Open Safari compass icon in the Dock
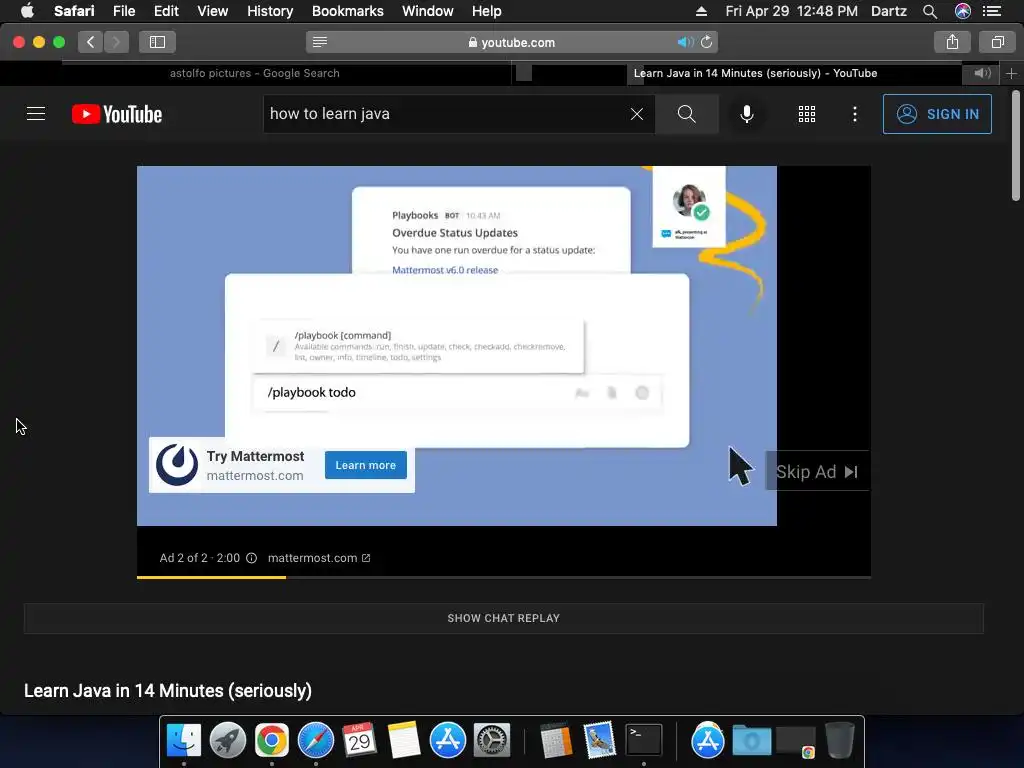The width and height of the screenshot is (1024, 768). tap(315, 741)
